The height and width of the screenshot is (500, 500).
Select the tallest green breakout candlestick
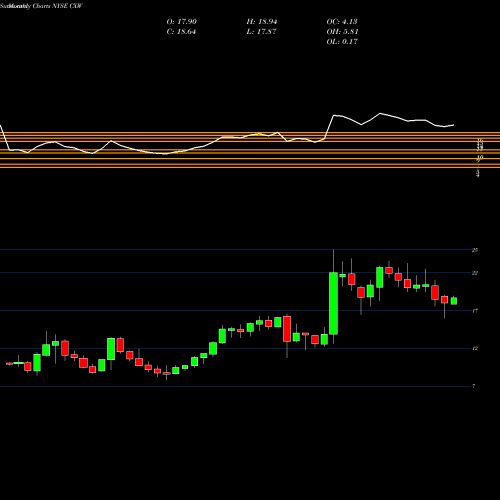pos(333,303)
